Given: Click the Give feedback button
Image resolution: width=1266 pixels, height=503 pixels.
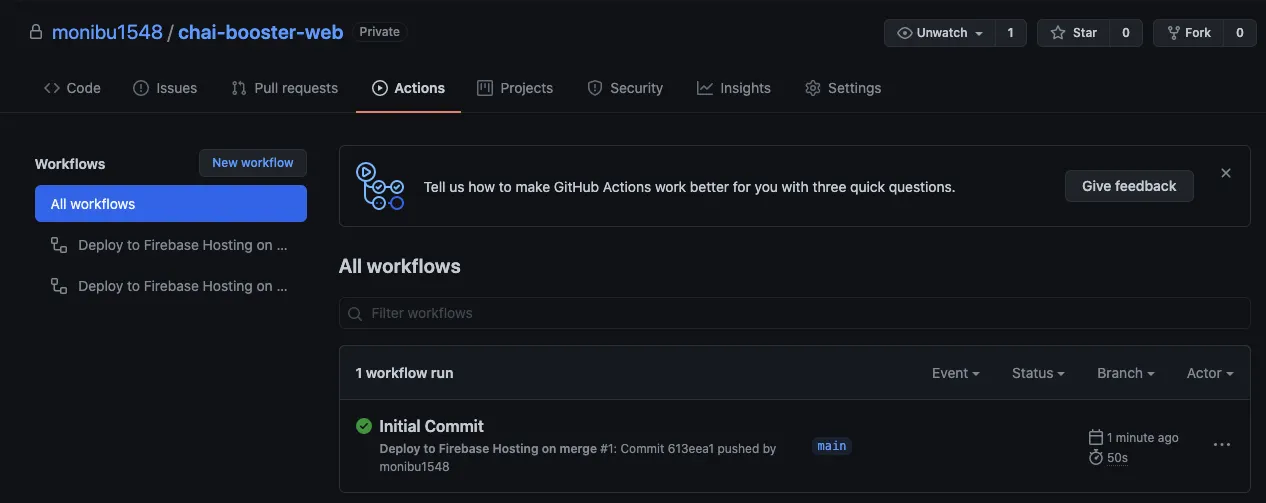Looking at the screenshot, I should pos(1129,186).
